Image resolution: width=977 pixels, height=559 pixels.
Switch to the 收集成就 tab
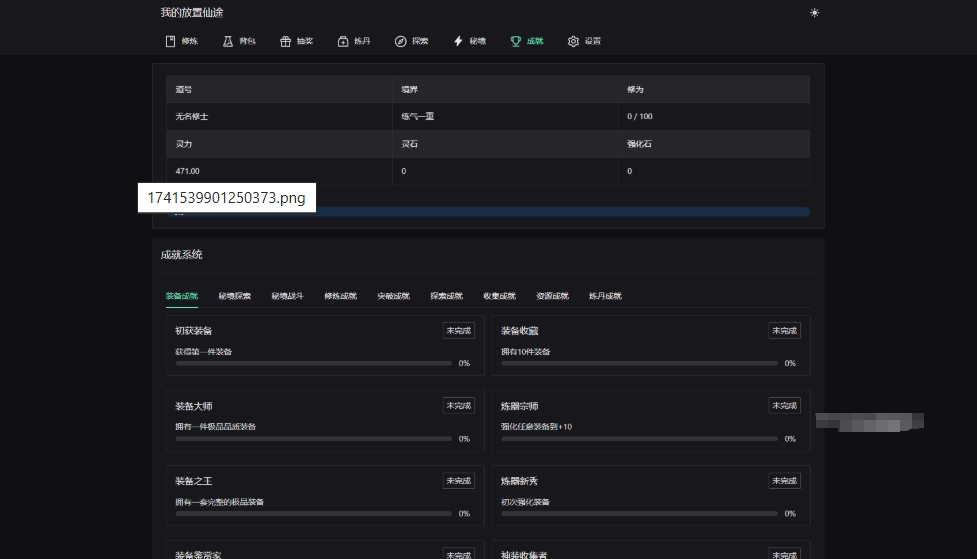tap(499, 296)
